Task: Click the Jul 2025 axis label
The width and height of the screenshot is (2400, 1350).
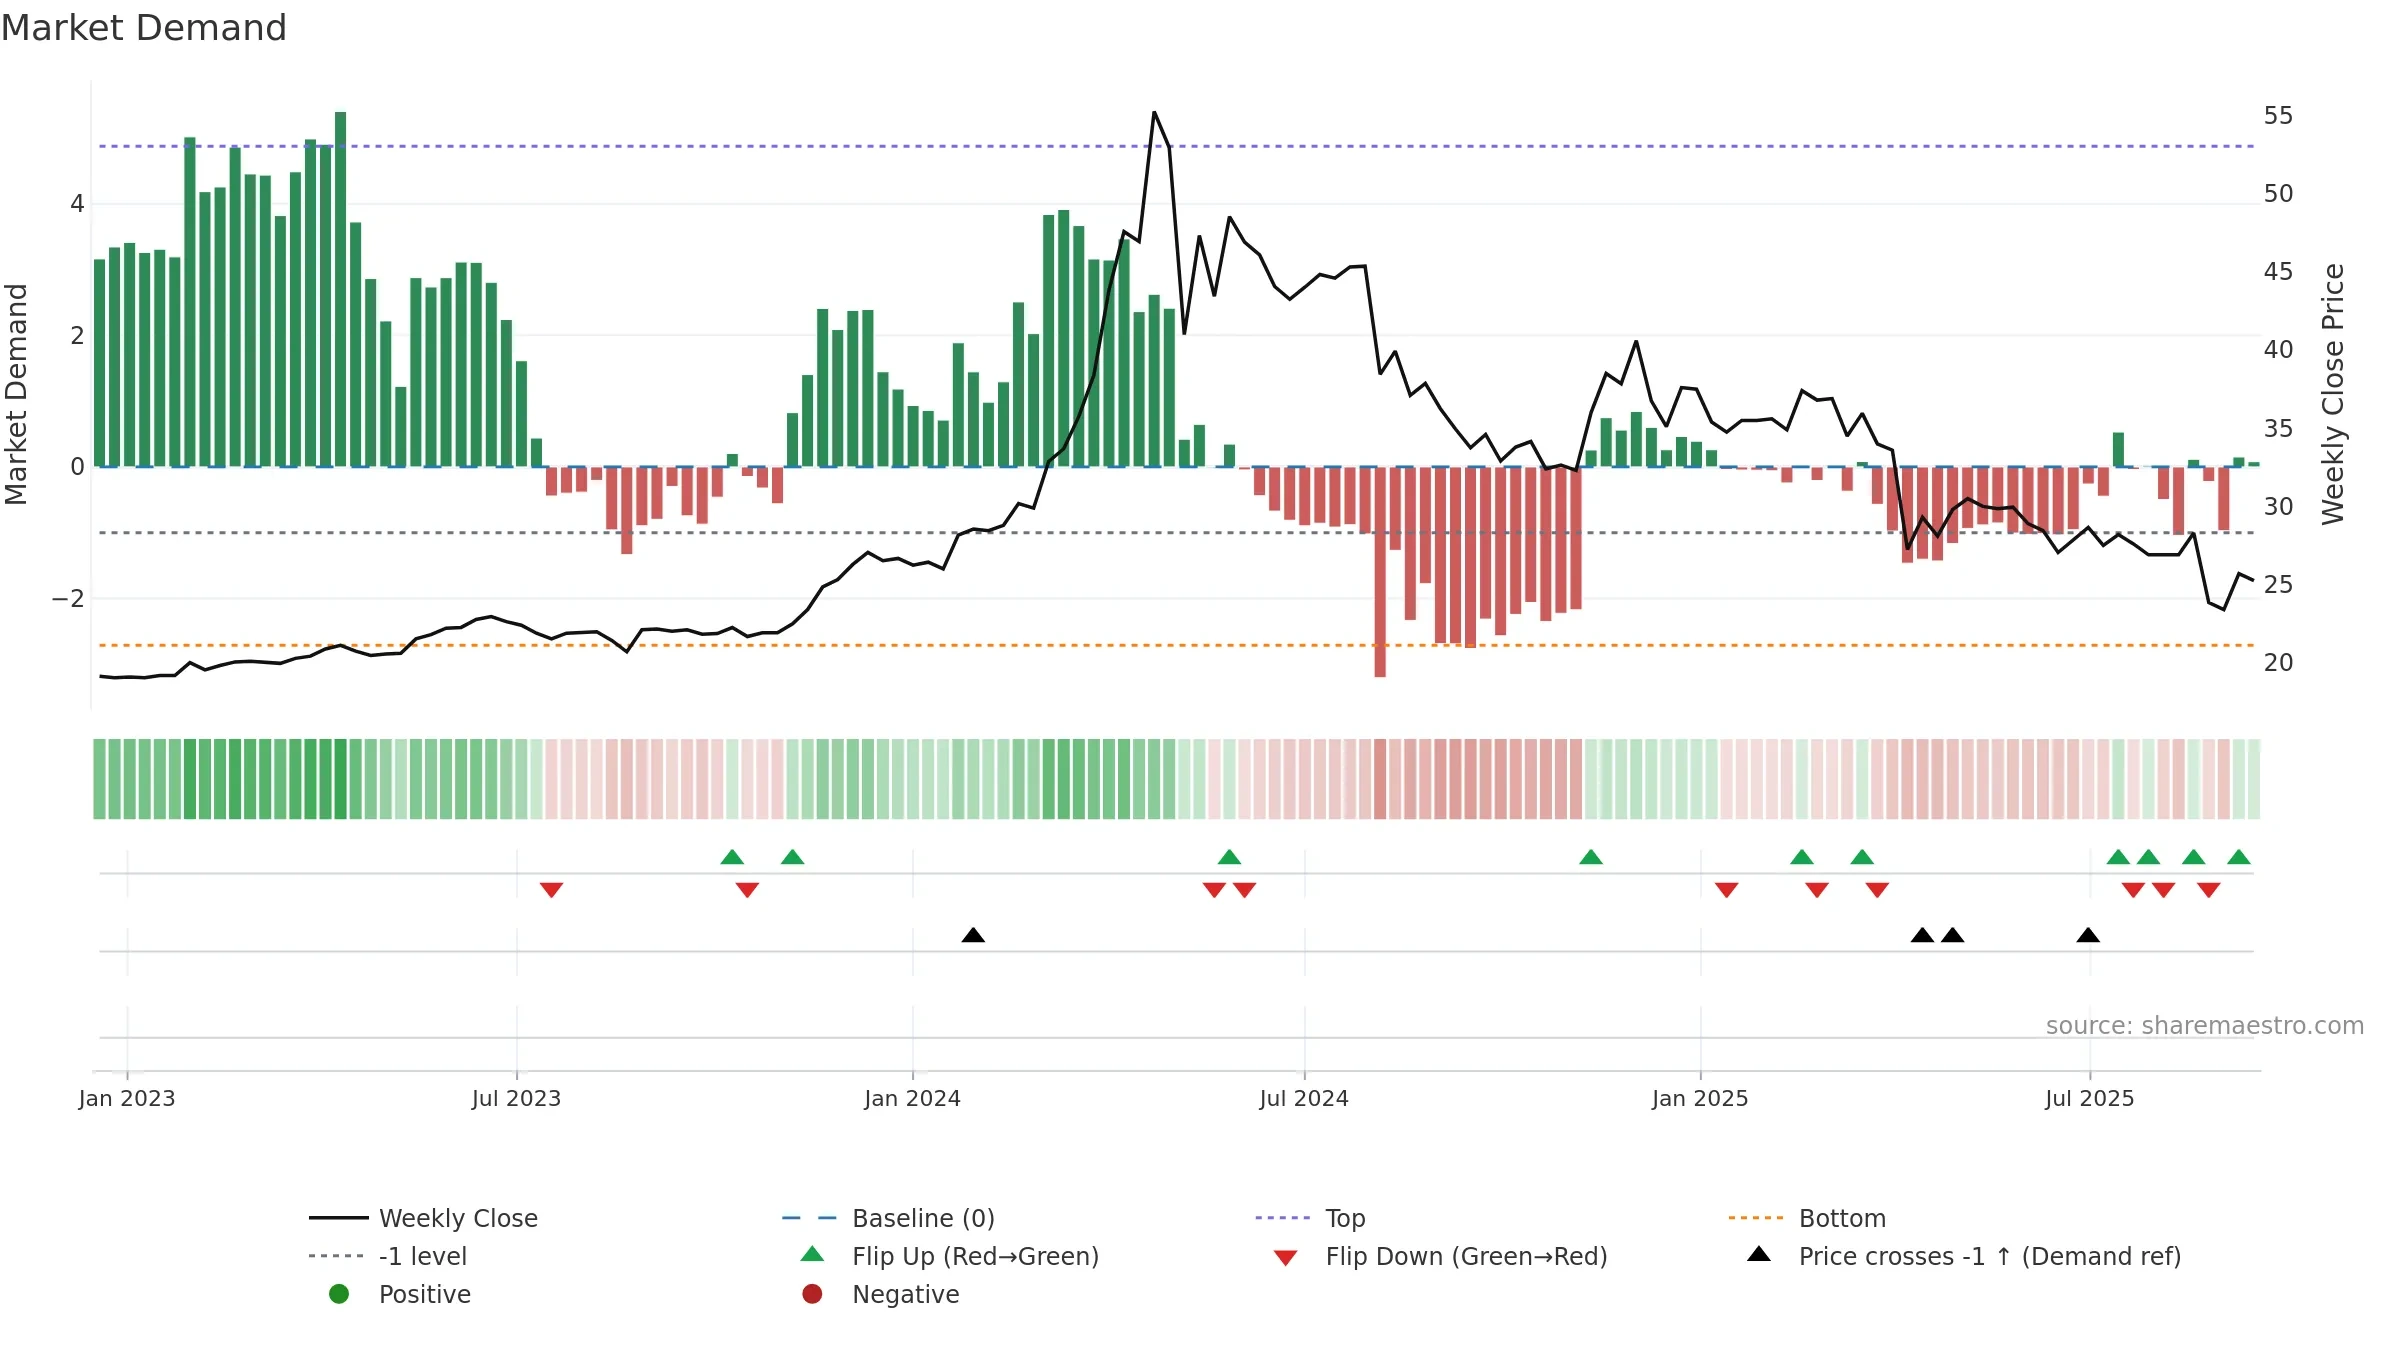Action: point(2089,1098)
